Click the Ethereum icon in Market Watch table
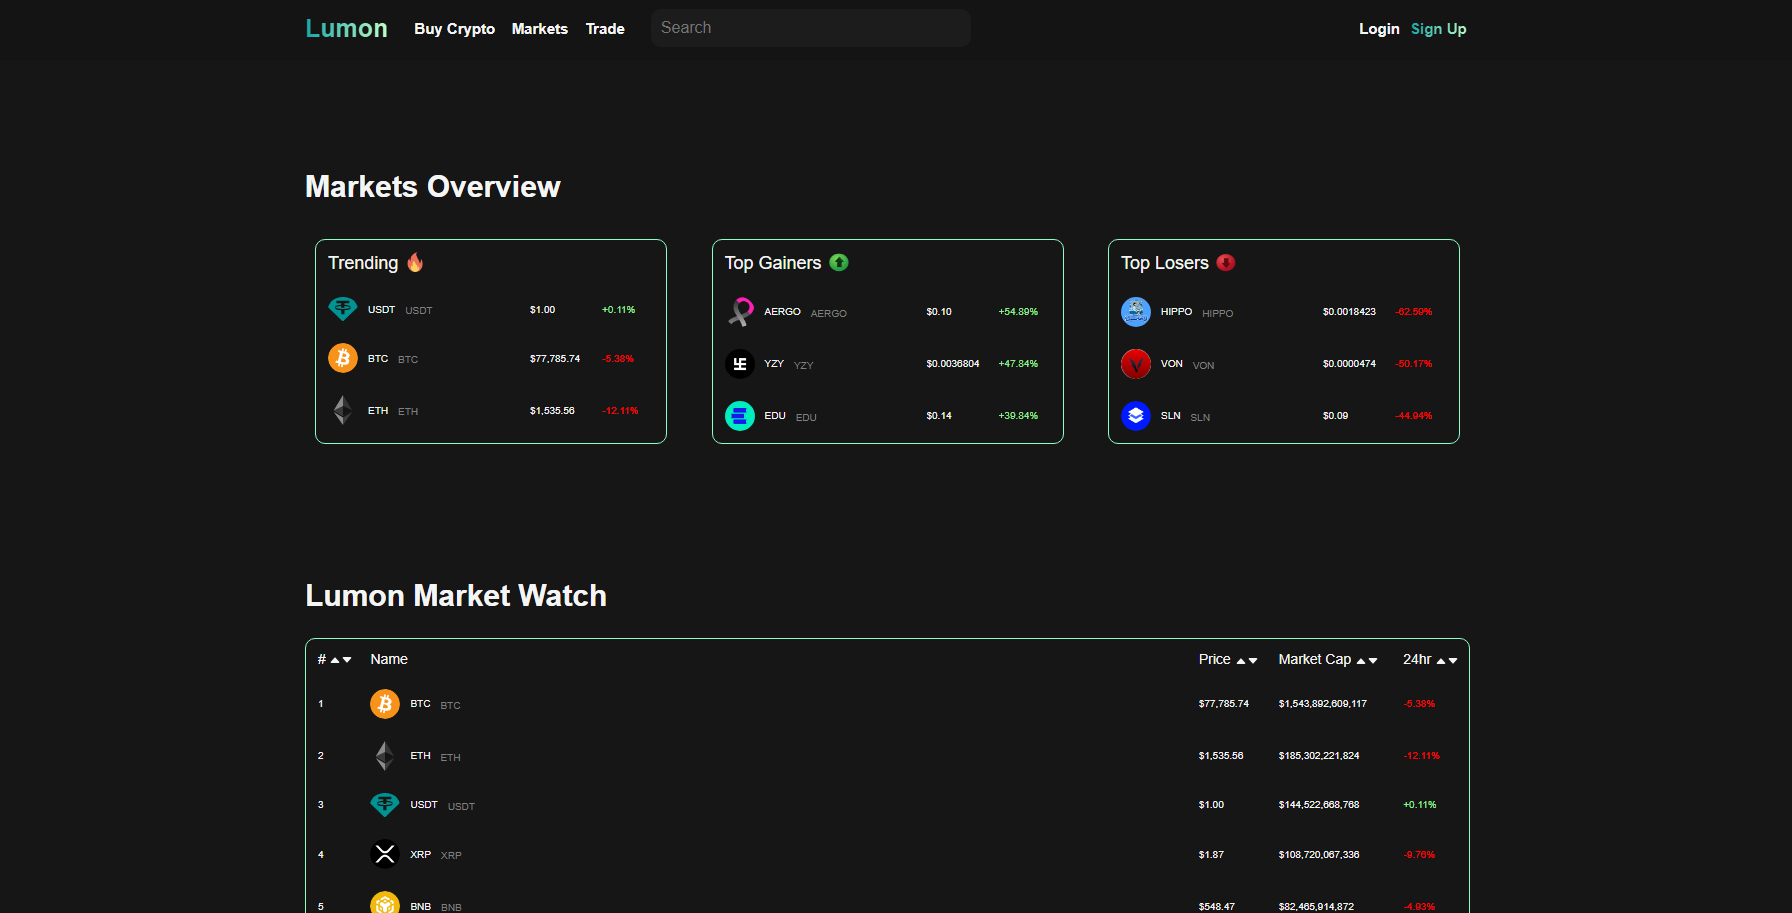 click(385, 756)
